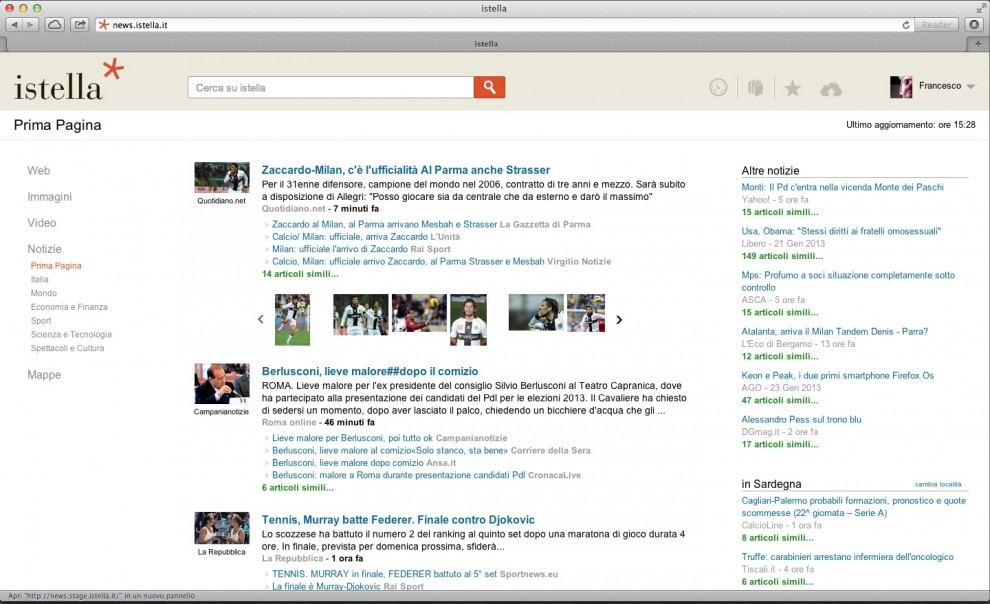Click 14 articoli simili link
The width and height of the screenshot is (990, 604).
click(x=300, y=274)
